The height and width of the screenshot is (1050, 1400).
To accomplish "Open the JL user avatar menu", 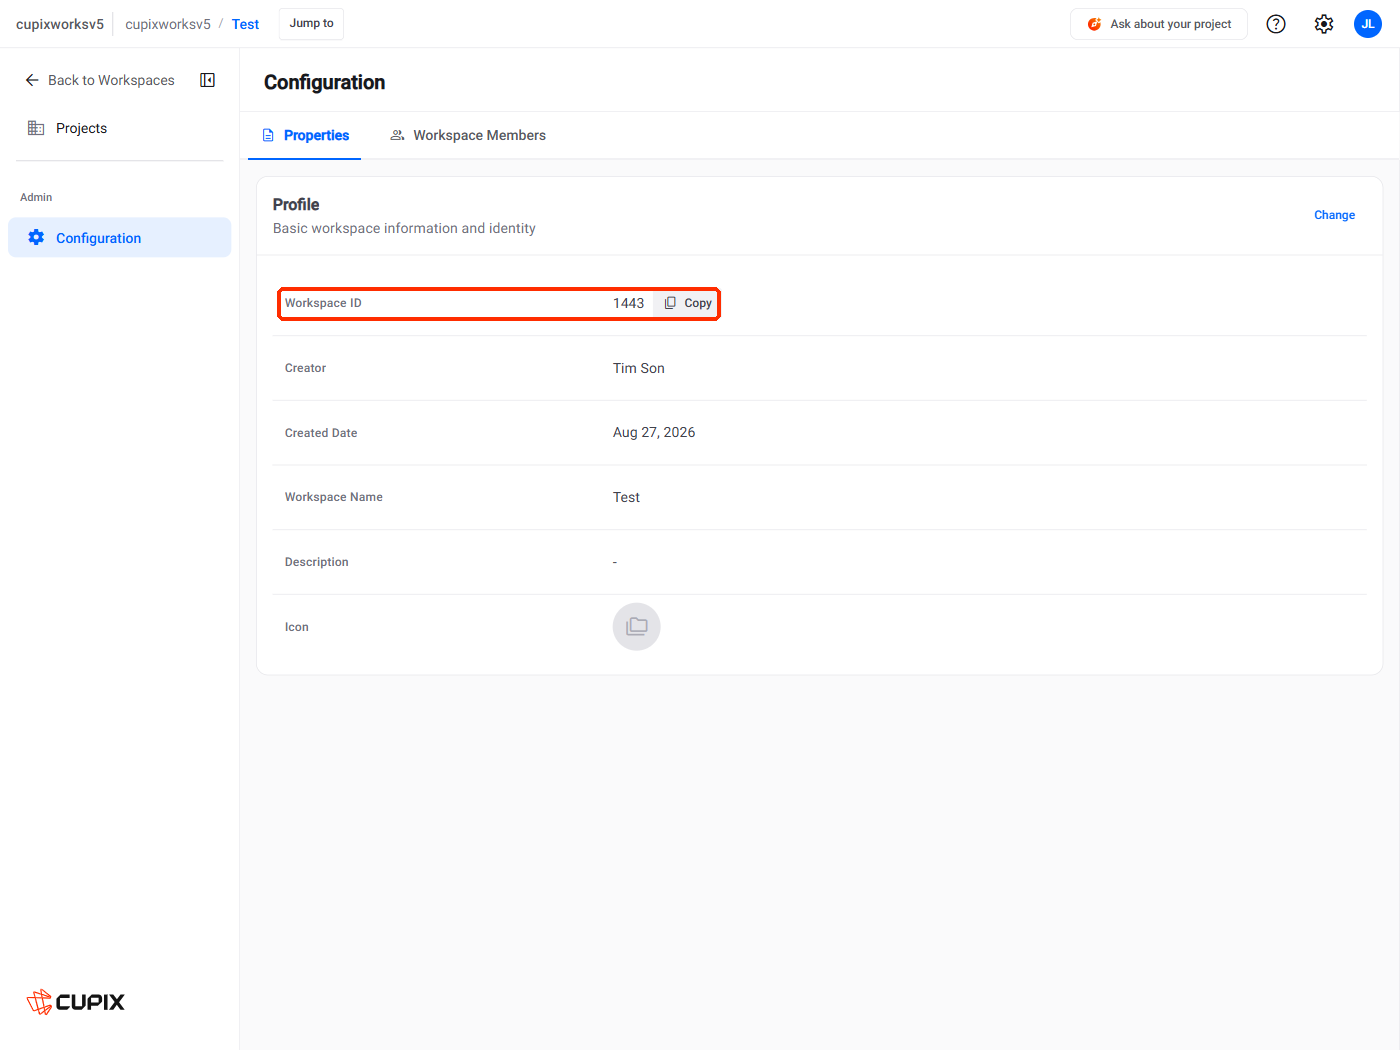I will click(x=1368, y=24).
